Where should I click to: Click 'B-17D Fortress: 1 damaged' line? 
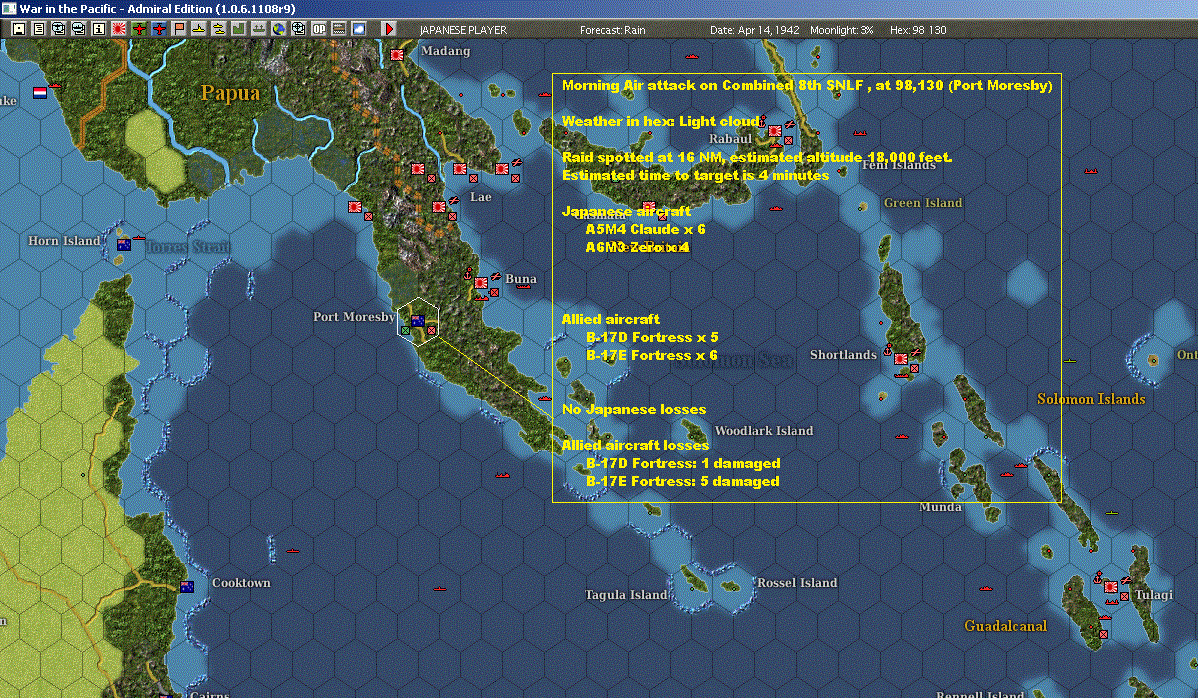(x=683, y=464)
